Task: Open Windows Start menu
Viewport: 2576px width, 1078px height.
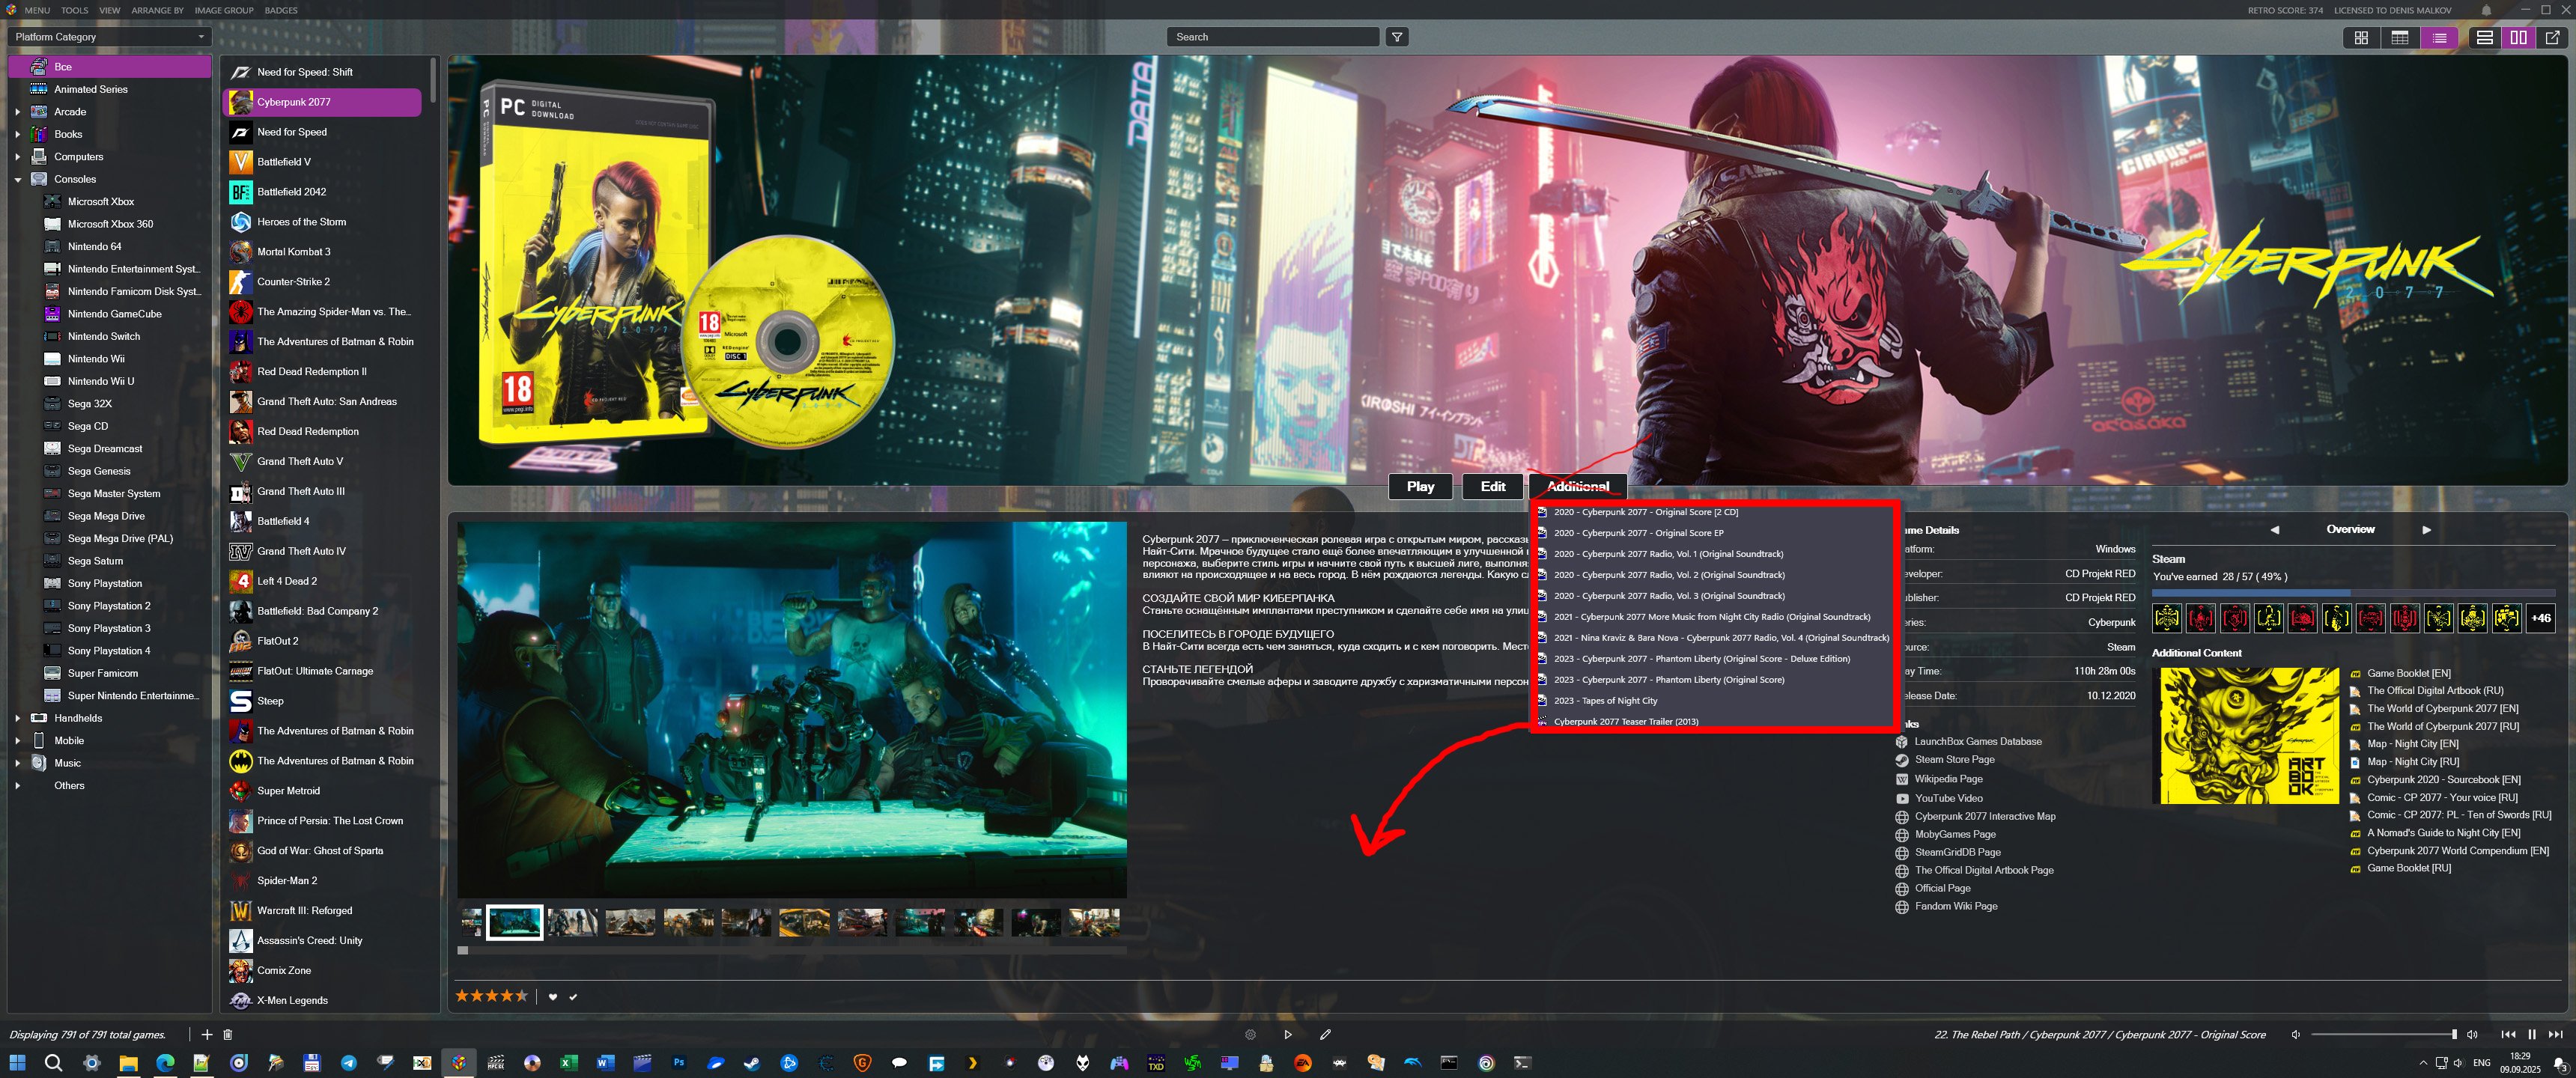Action: pyautogui.click(x=17, y=1063)
